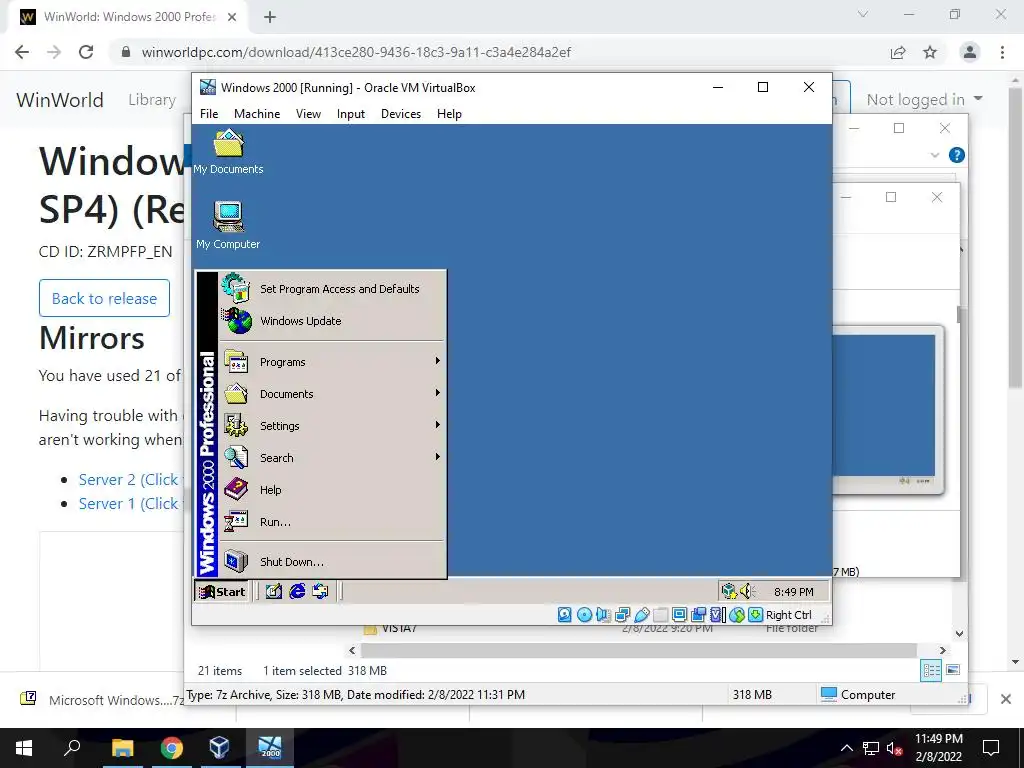Click the guest clock showing 8:49 PM
1024x768 pixels.
[x=793, y=592]
